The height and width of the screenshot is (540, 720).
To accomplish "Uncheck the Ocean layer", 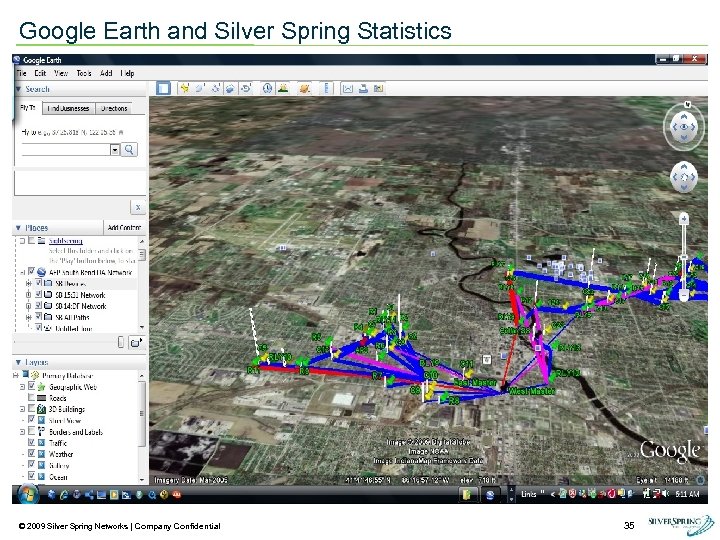I will click(x=31, y=476).
